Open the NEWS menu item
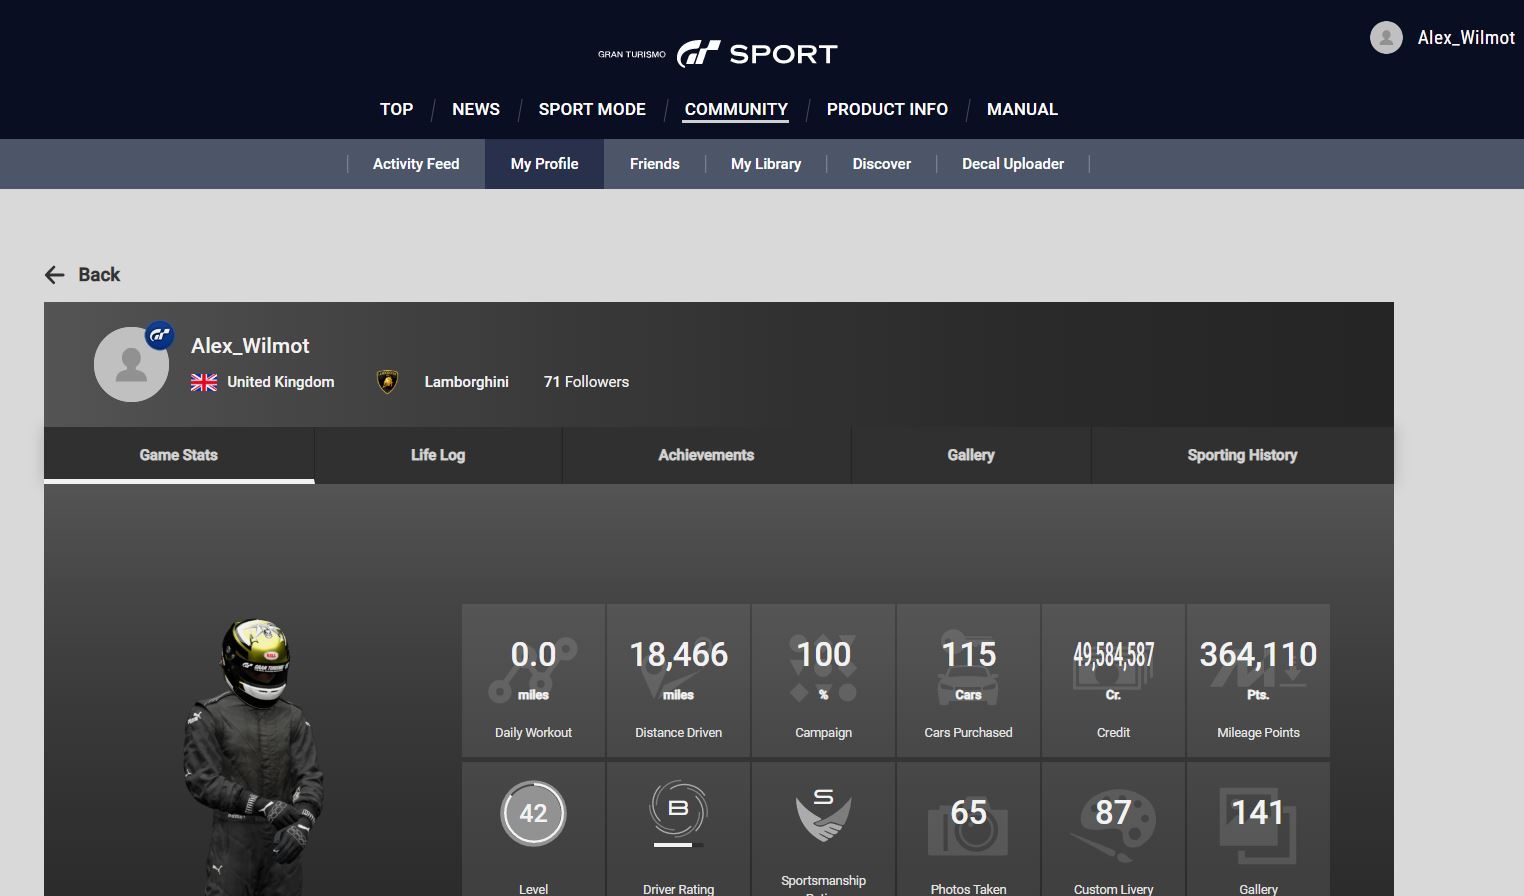The image size is (1524, 896). point(476,109)
